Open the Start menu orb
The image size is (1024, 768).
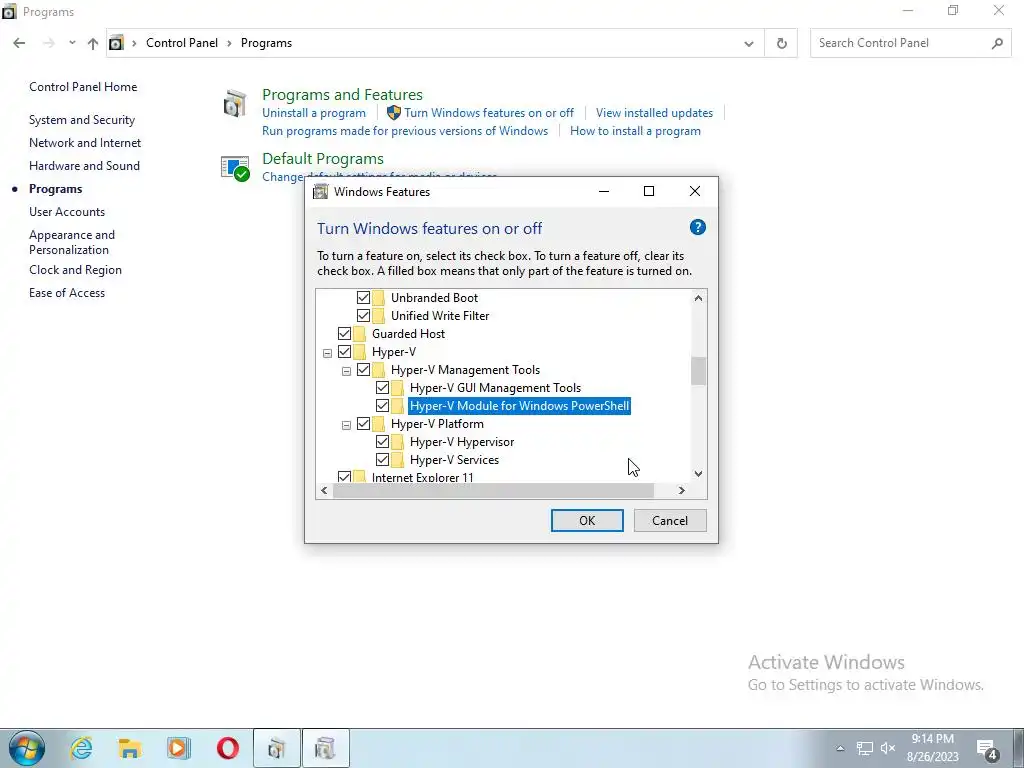click(x=27, y=748)
